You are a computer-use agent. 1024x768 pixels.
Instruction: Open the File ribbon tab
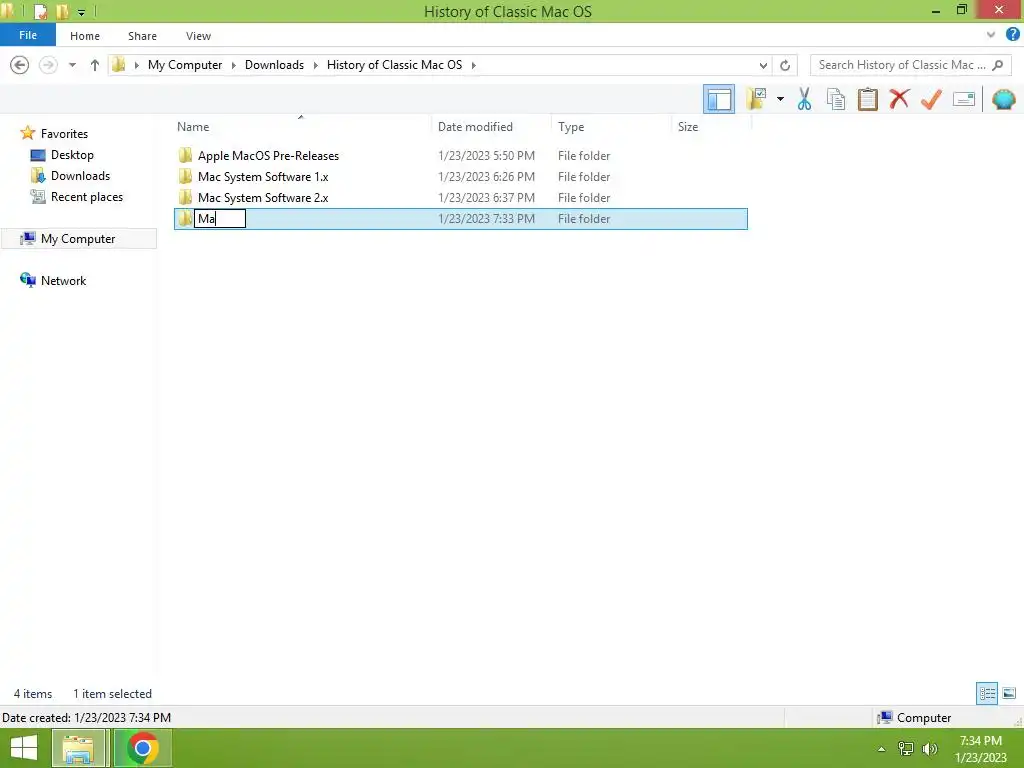[28, 35]
